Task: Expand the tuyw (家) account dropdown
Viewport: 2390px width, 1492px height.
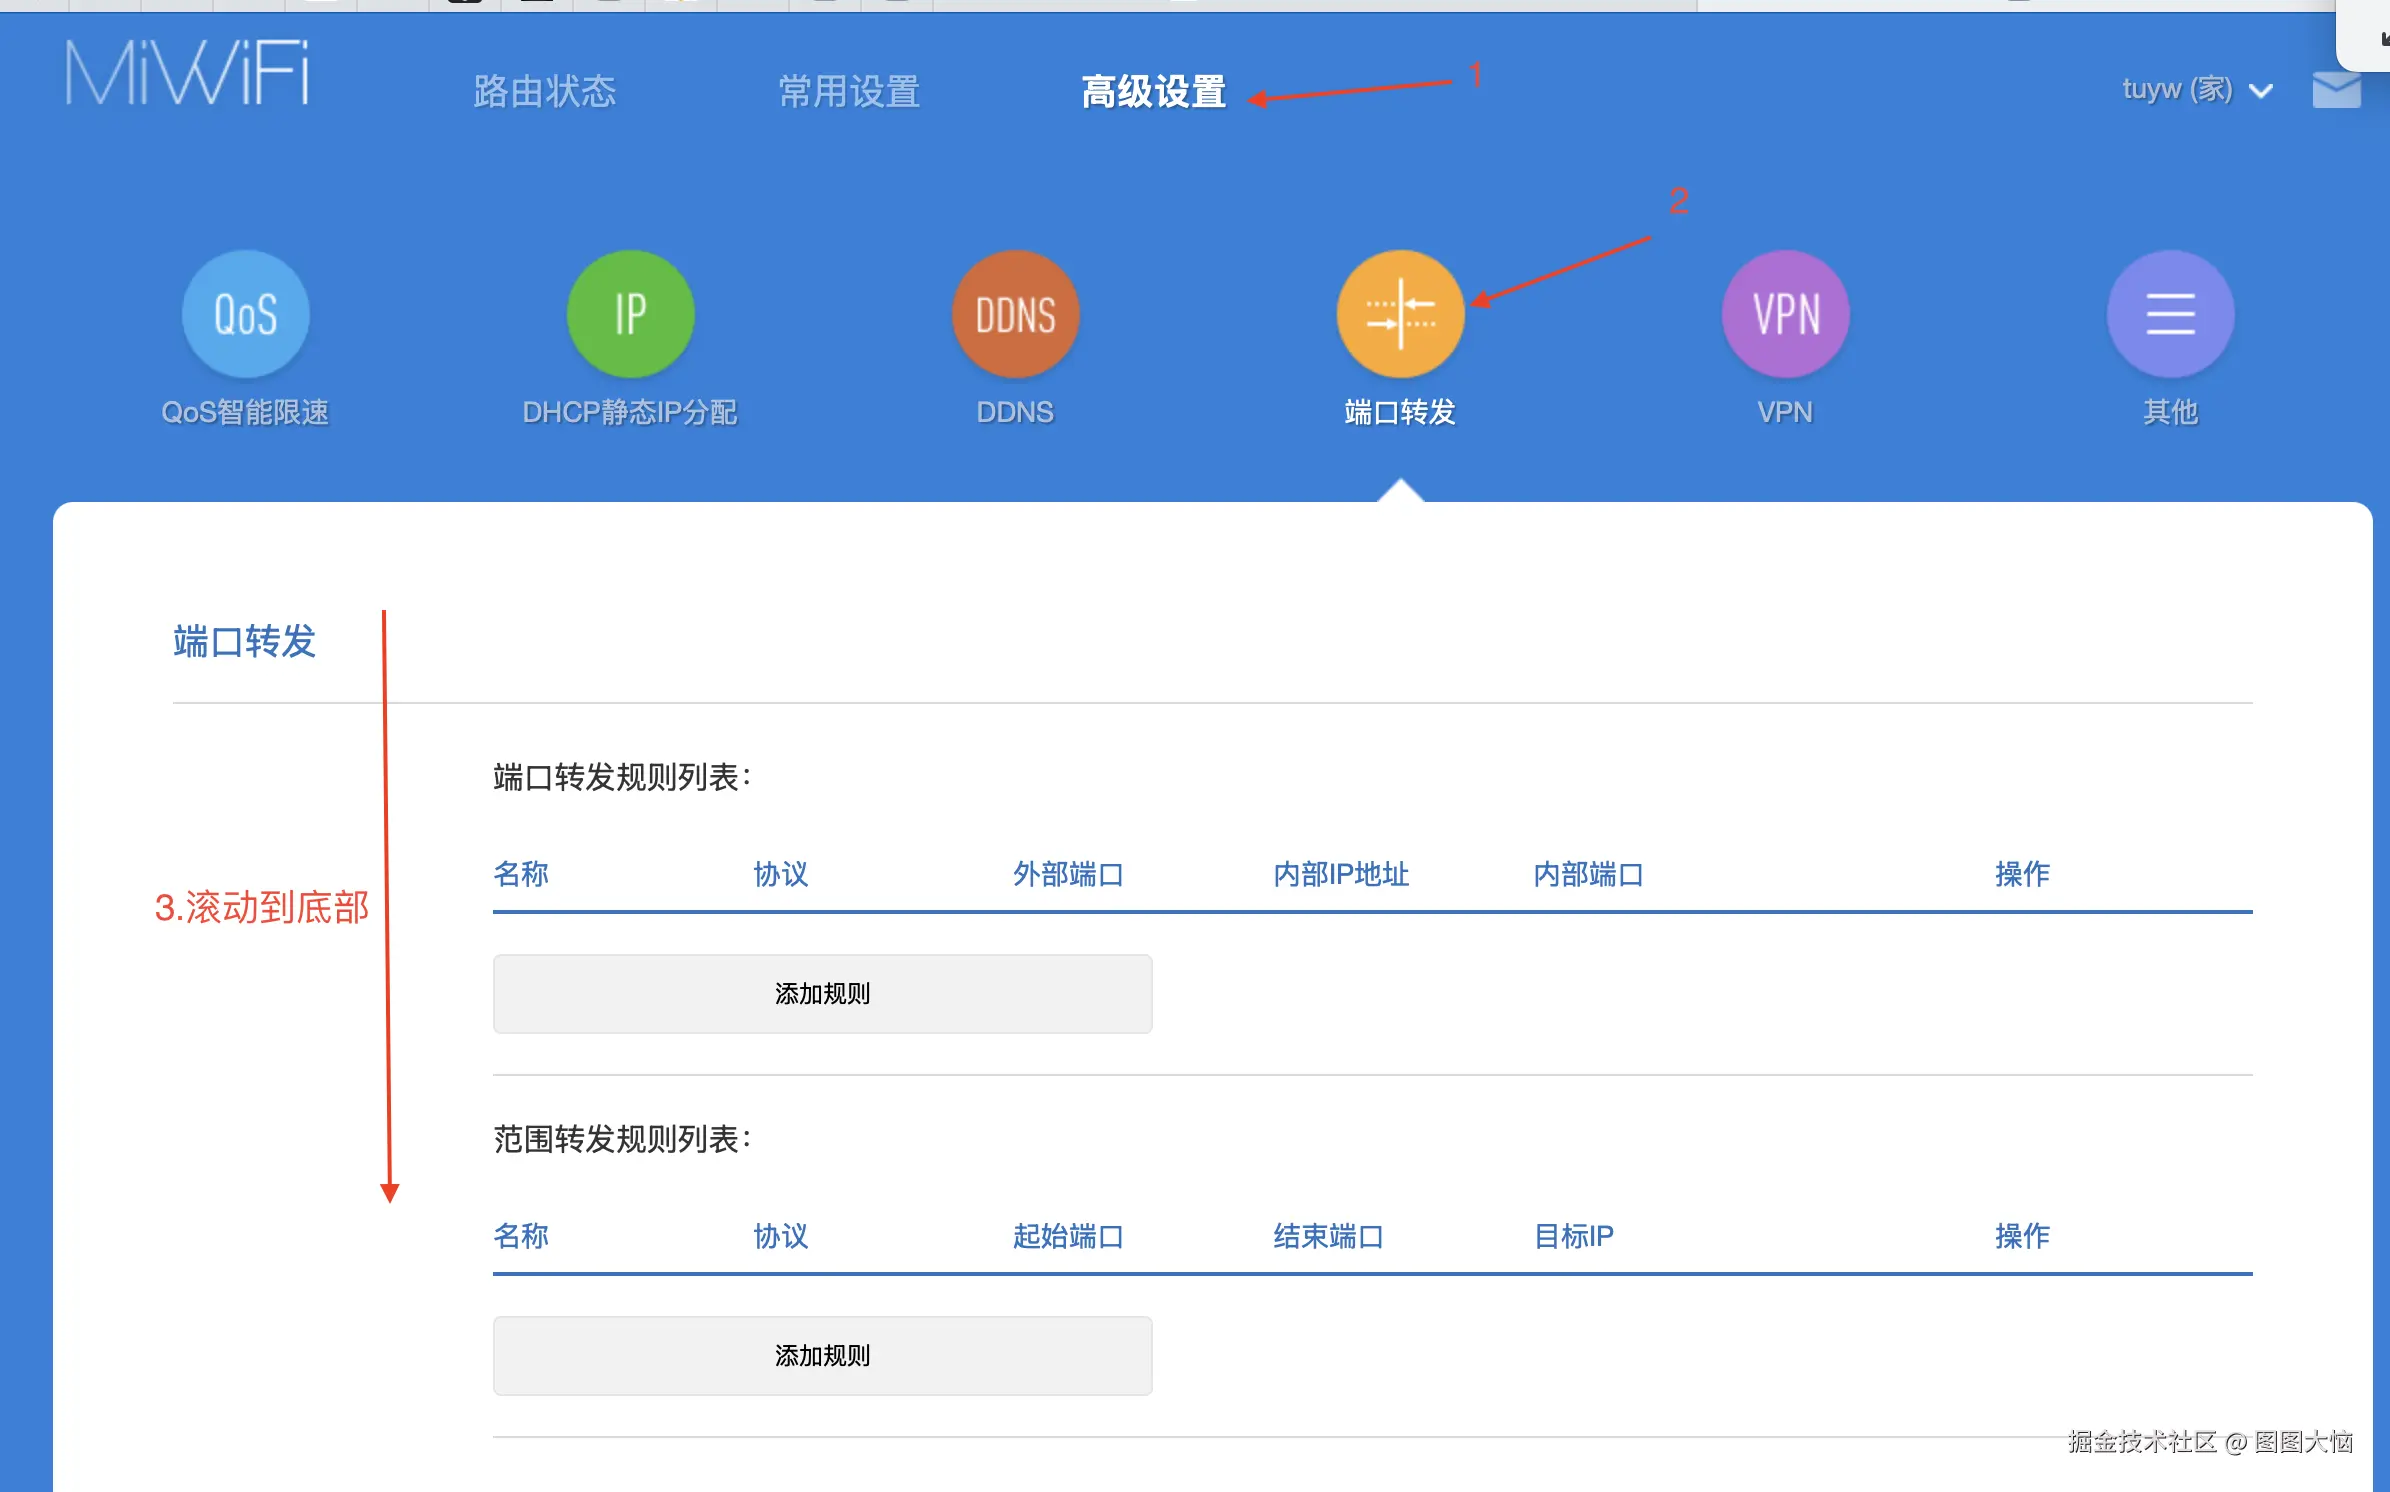Action: (2196, 90)
